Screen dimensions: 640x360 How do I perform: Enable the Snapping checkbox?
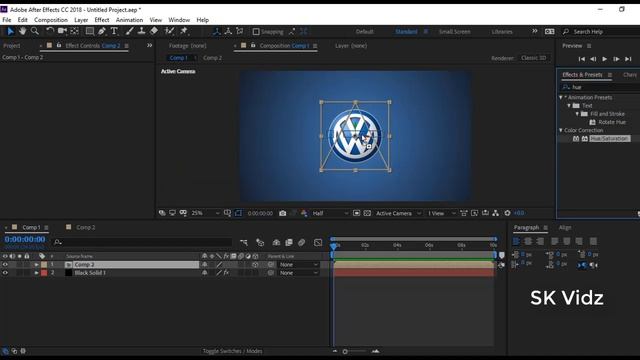(x=256, y=31)
